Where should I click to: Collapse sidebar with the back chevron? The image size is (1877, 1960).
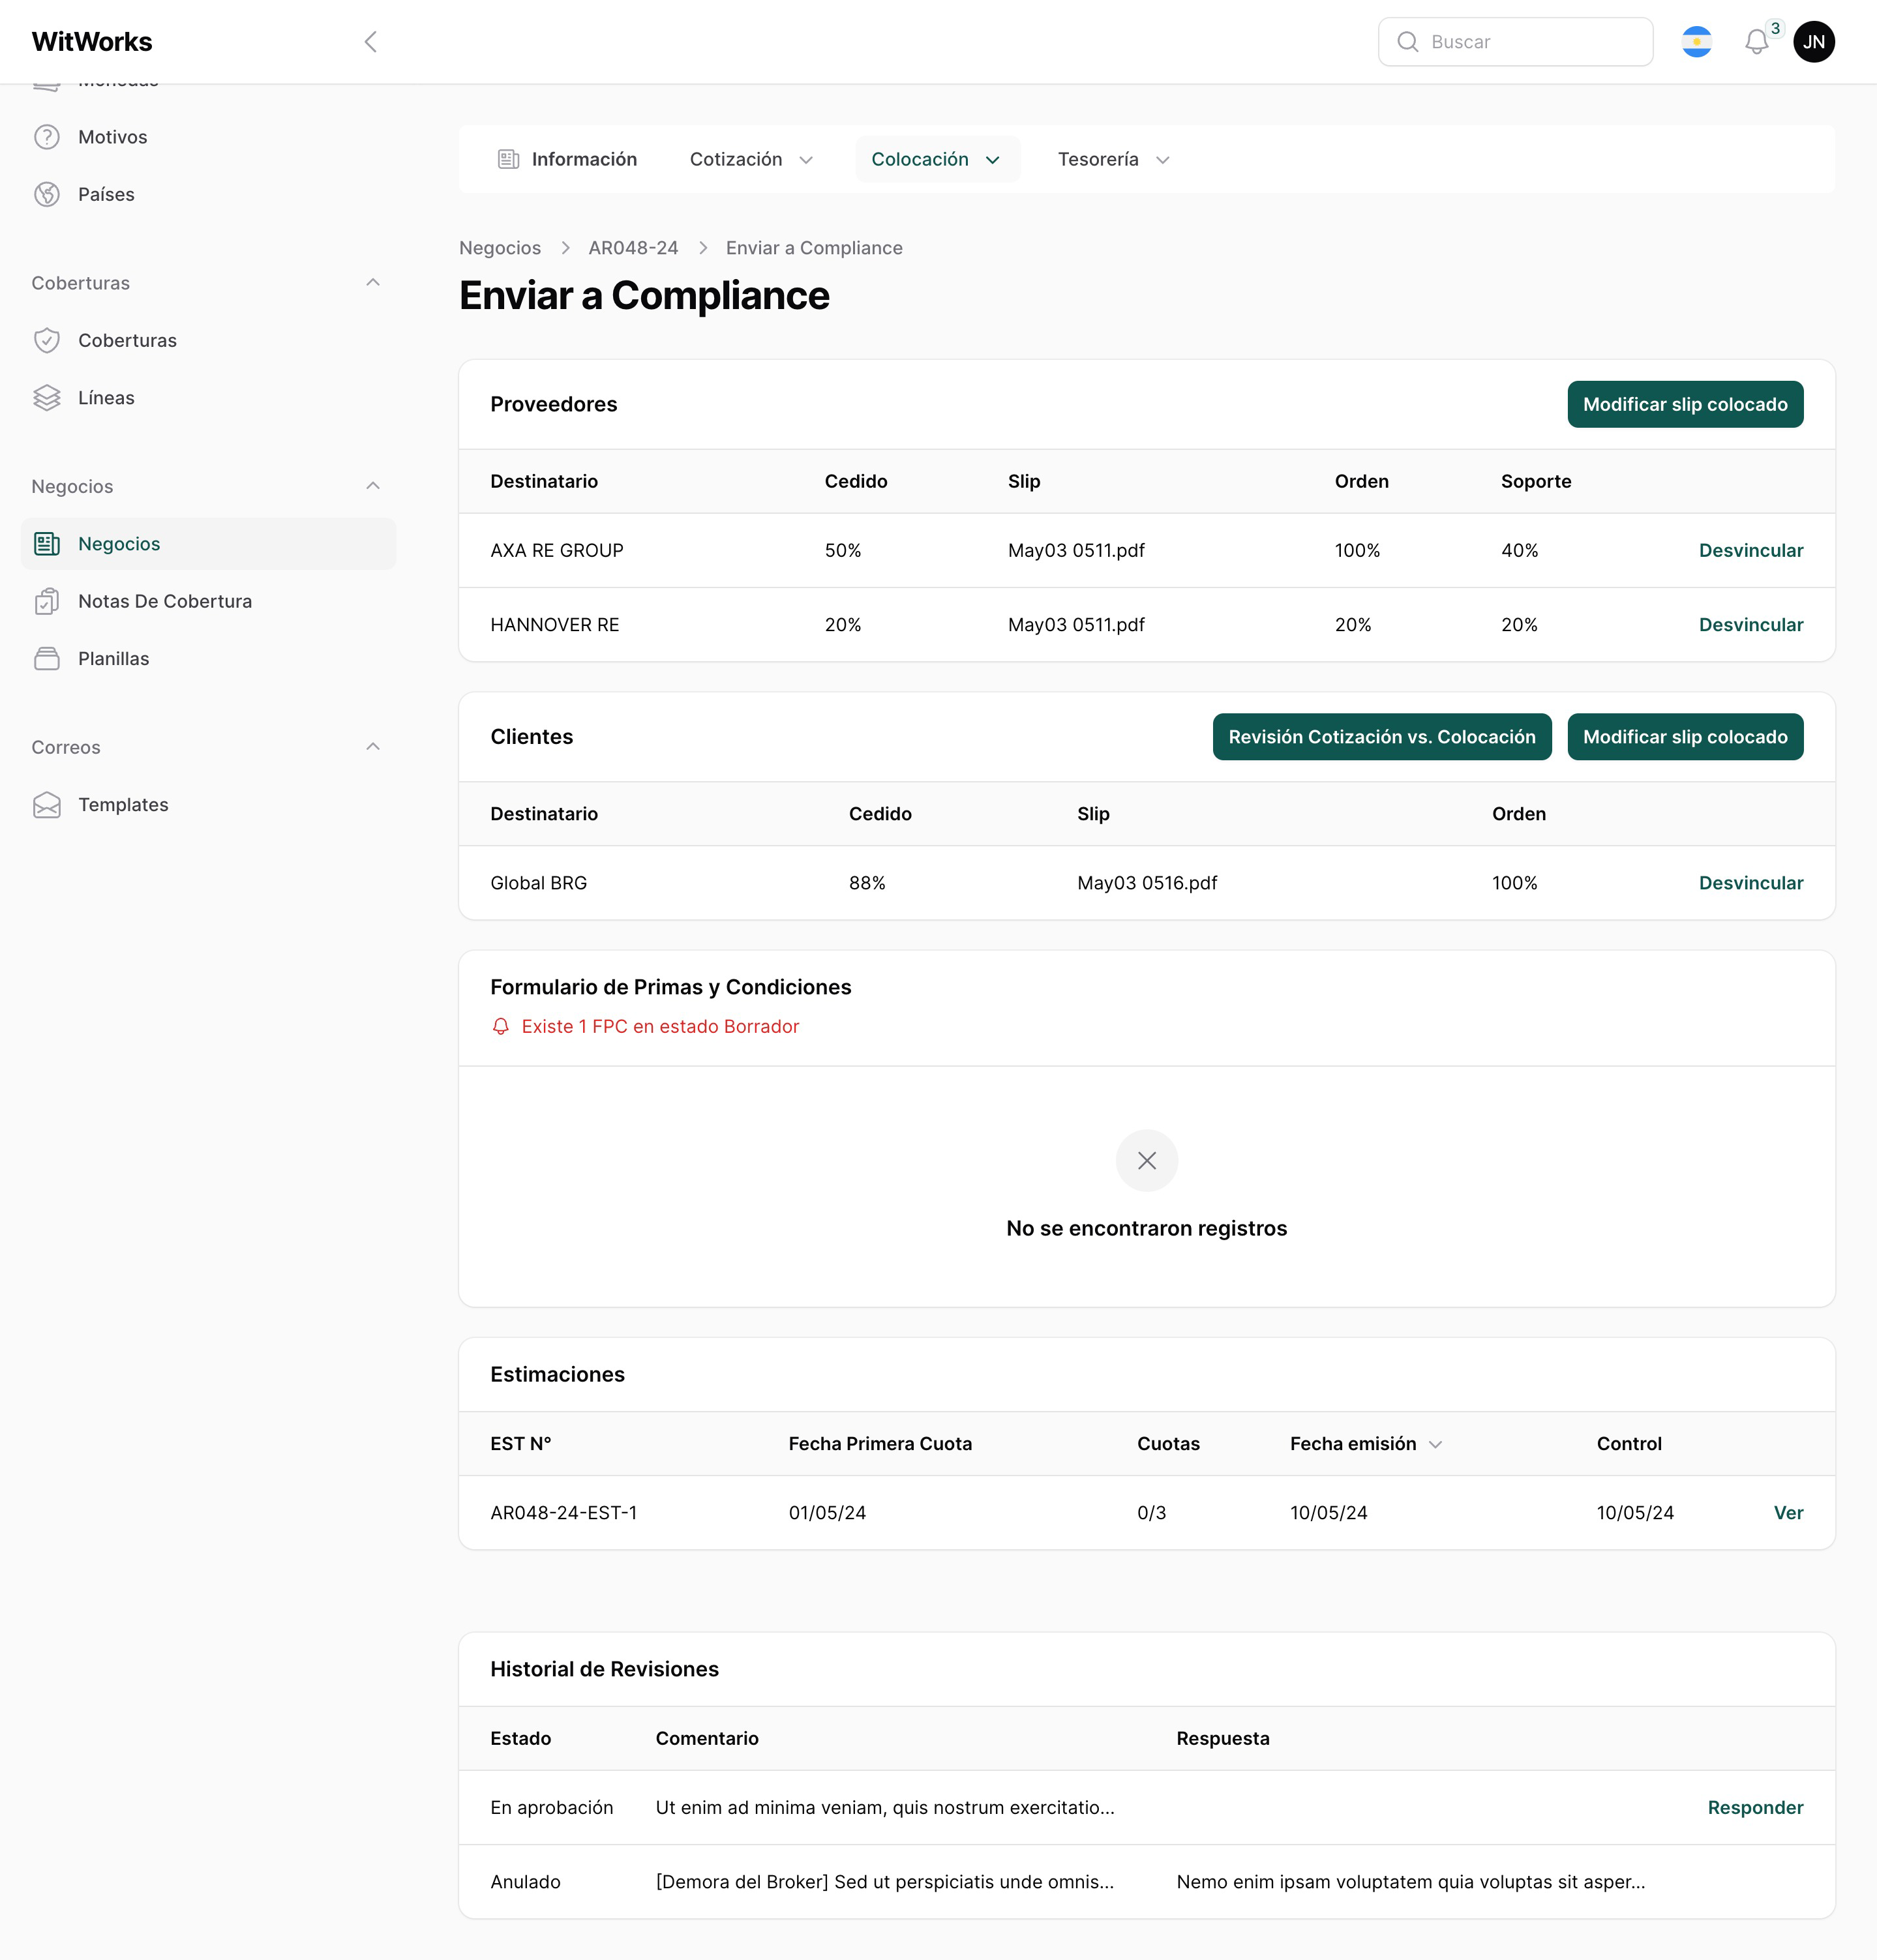click(x=371, y=41)
